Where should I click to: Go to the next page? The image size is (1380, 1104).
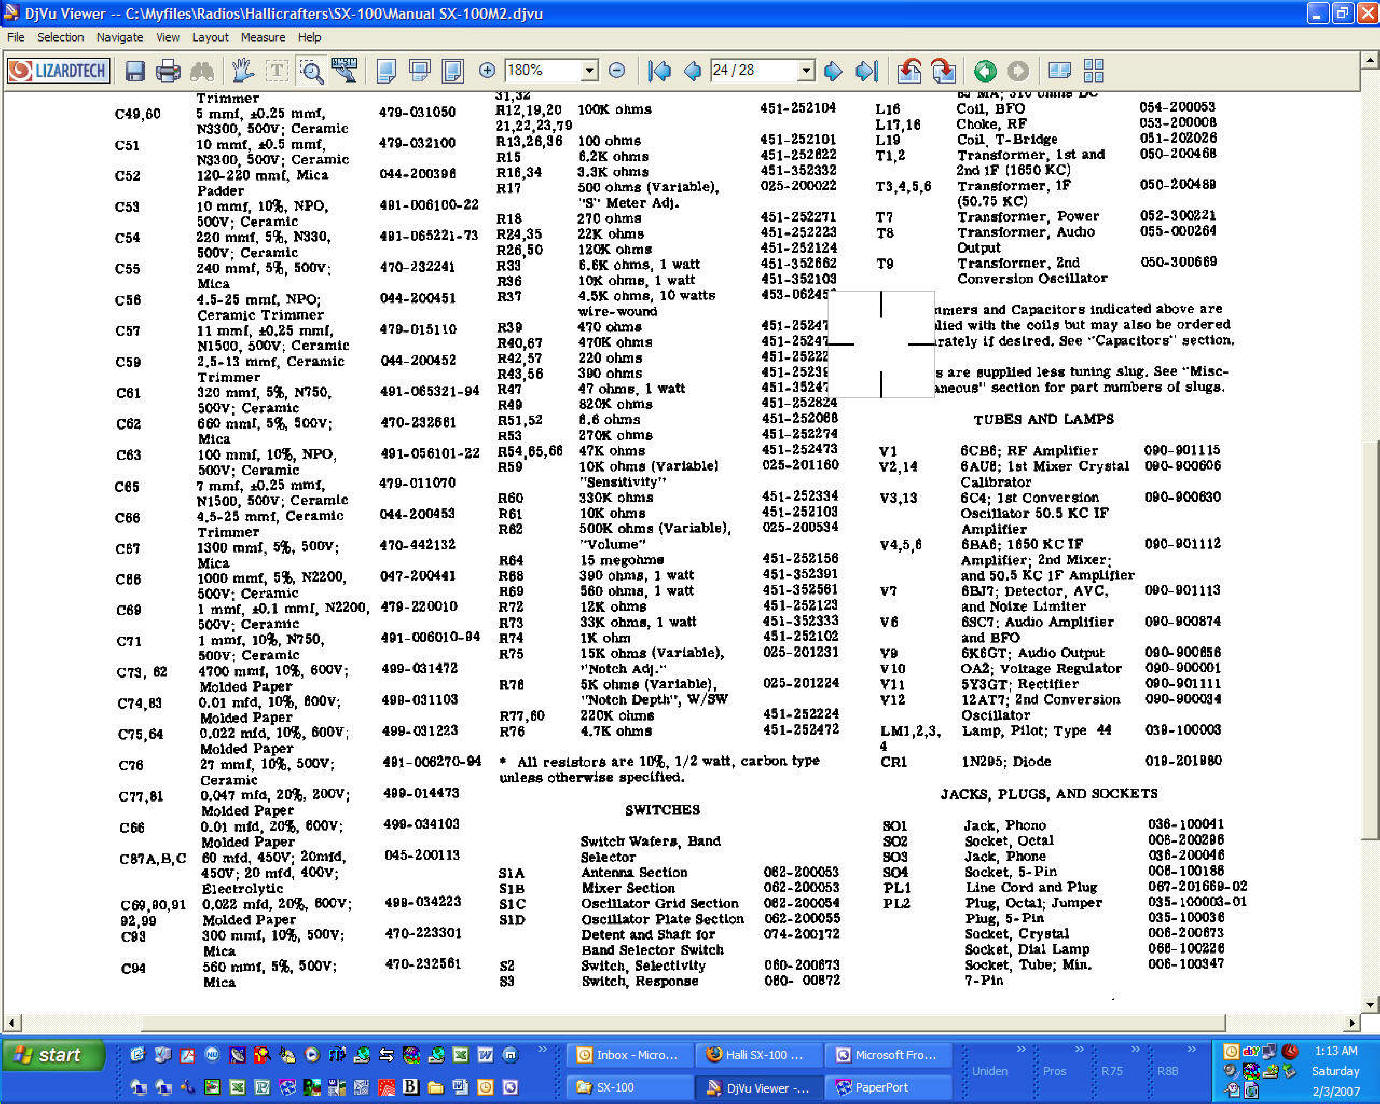click(x=833, y=70)
